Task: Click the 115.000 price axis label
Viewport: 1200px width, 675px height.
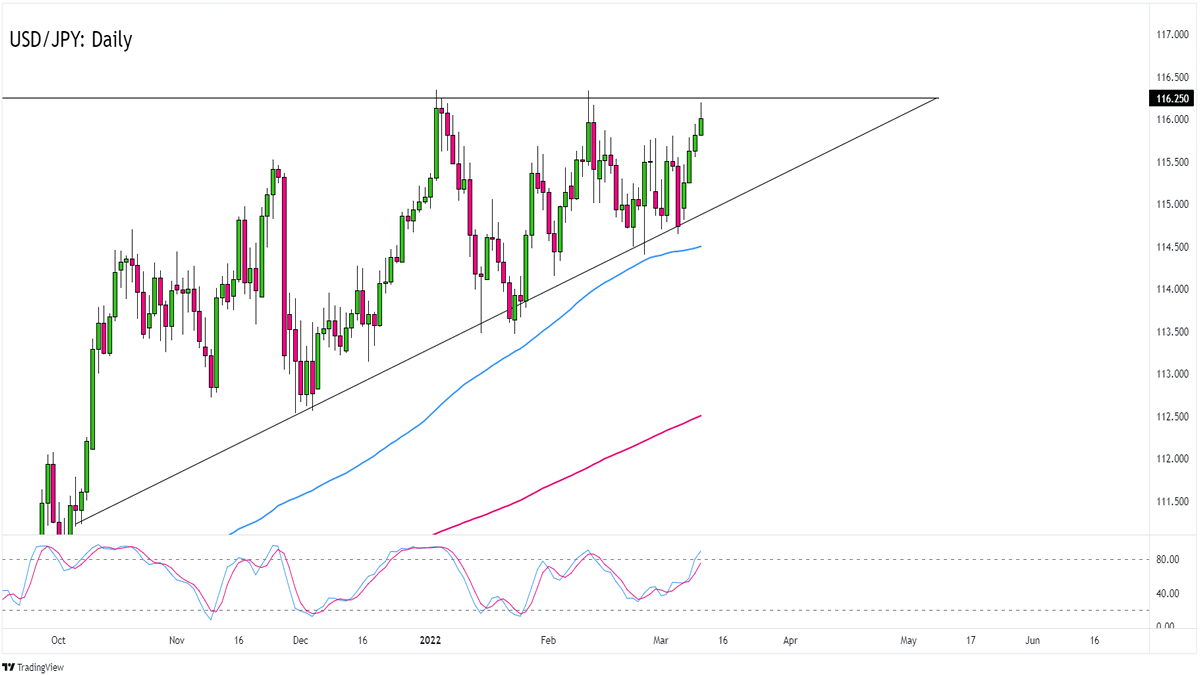Action: [1171, 205]
